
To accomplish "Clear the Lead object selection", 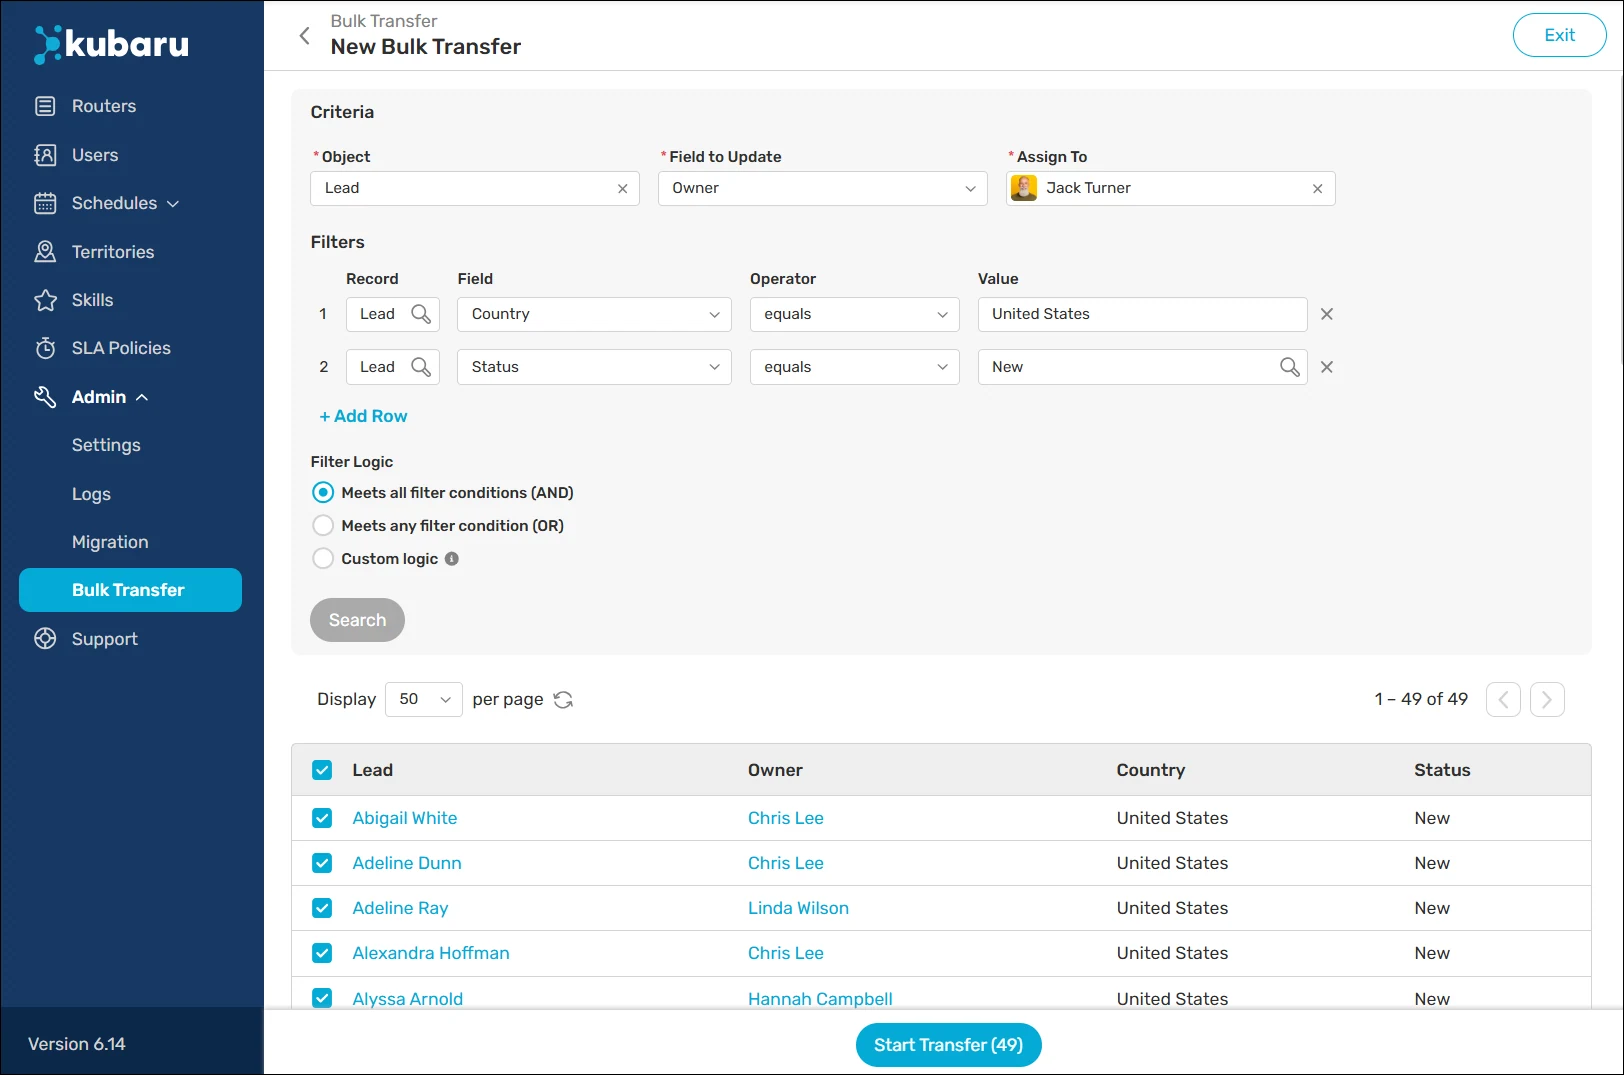I will click(622, 189).
